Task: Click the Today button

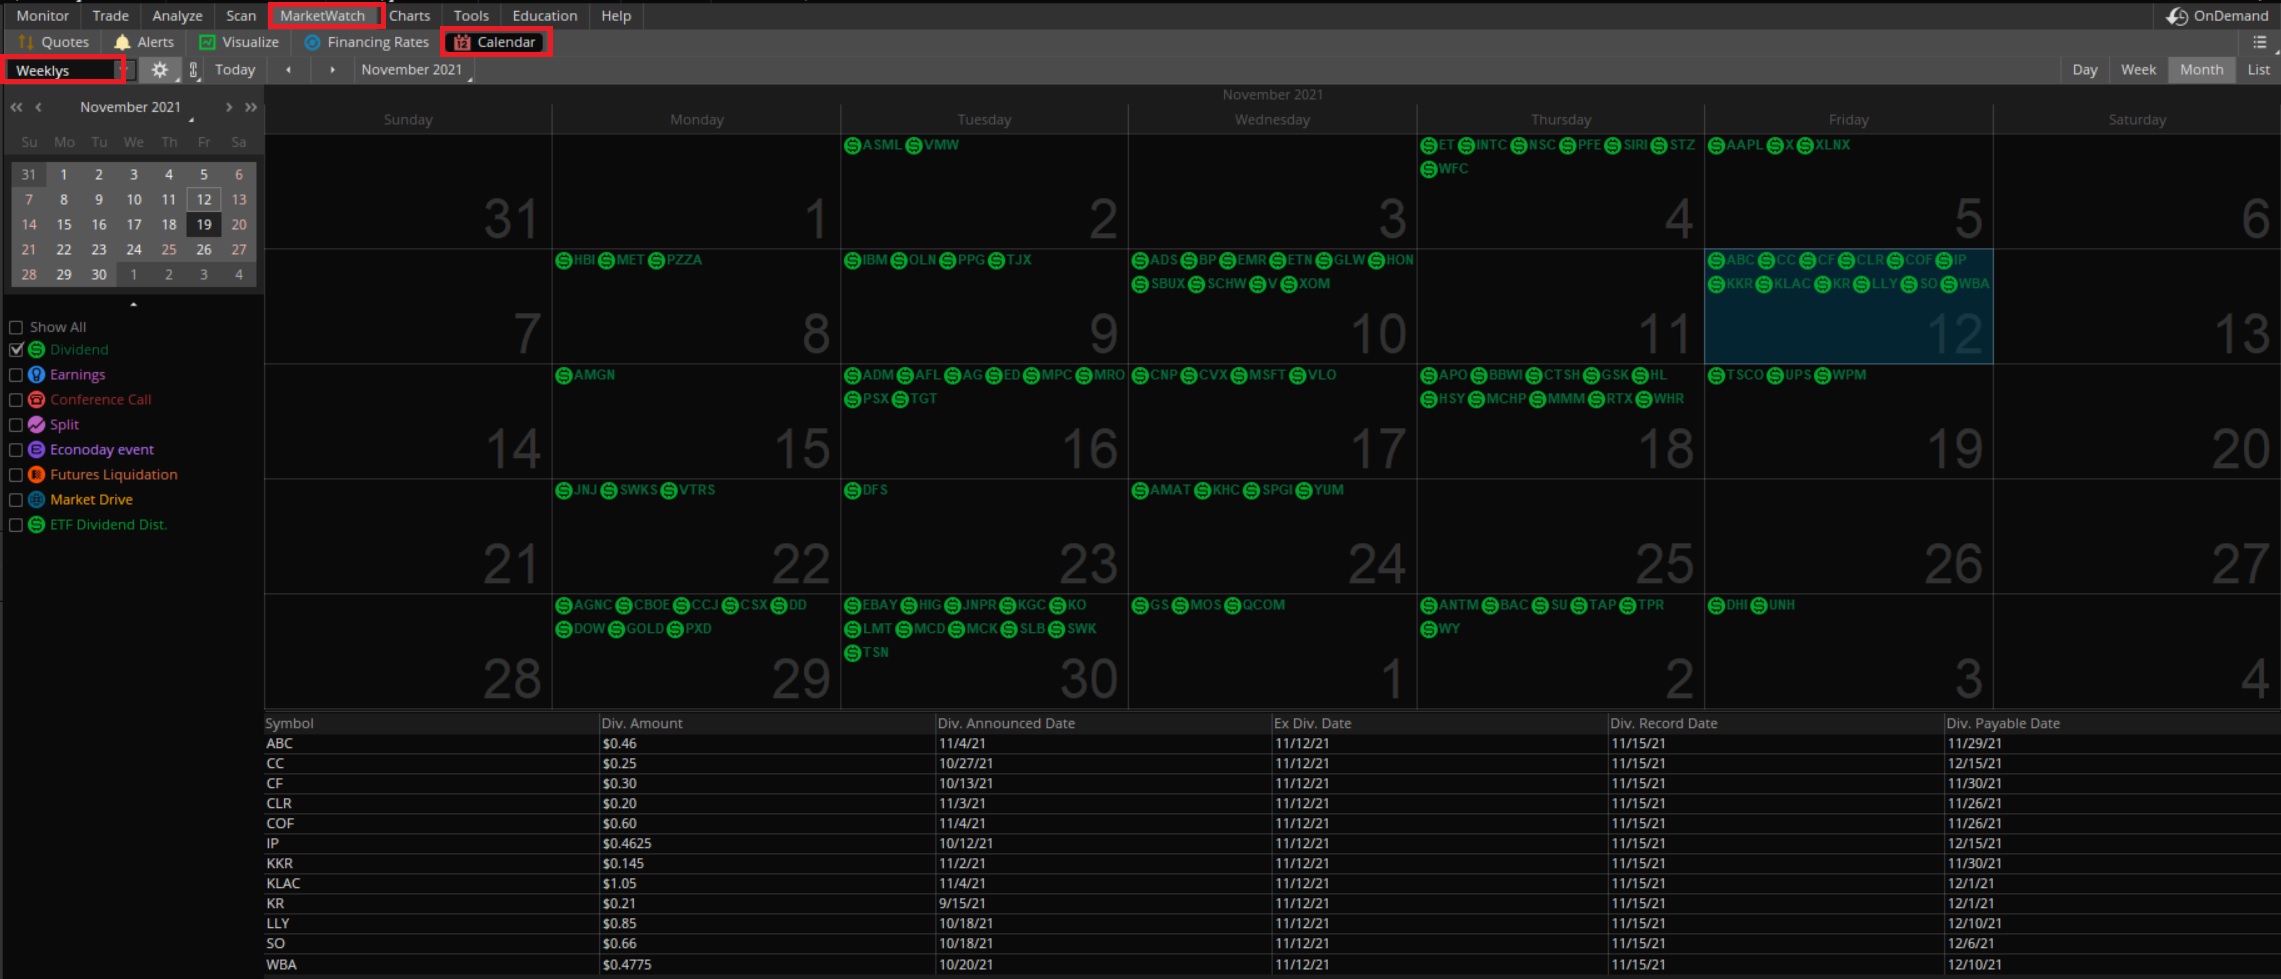Action: point(235,70)
